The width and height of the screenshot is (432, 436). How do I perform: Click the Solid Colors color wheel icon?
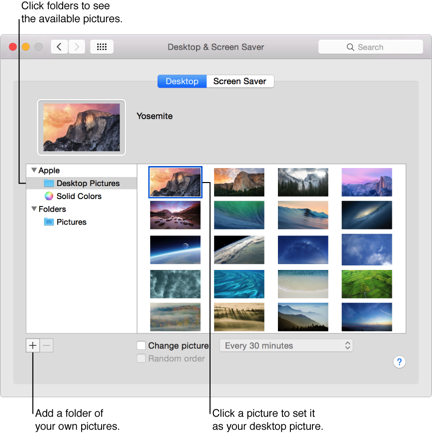[49, 196]
